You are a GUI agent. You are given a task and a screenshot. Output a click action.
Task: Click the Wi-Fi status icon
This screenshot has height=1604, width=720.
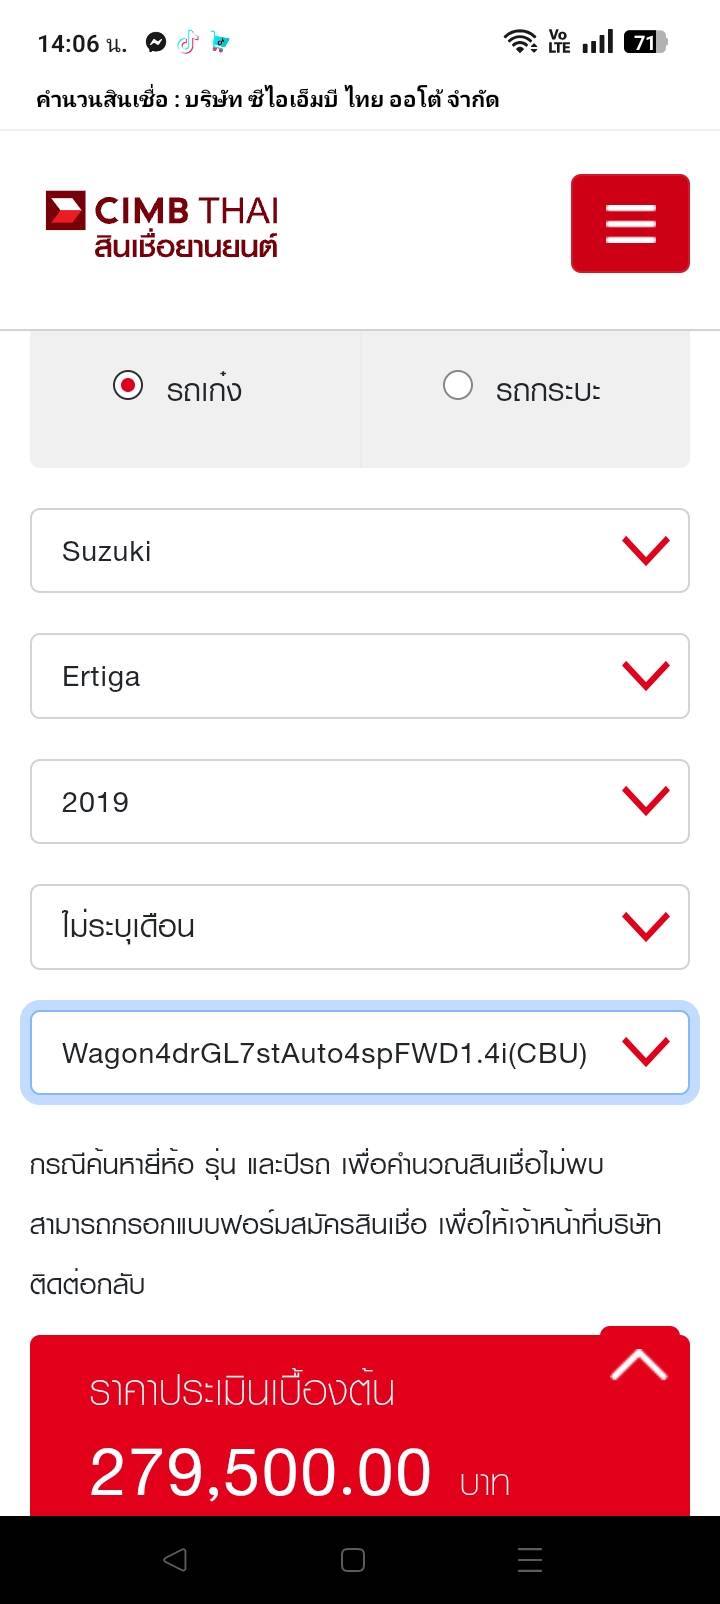click(x=520, y=42)
